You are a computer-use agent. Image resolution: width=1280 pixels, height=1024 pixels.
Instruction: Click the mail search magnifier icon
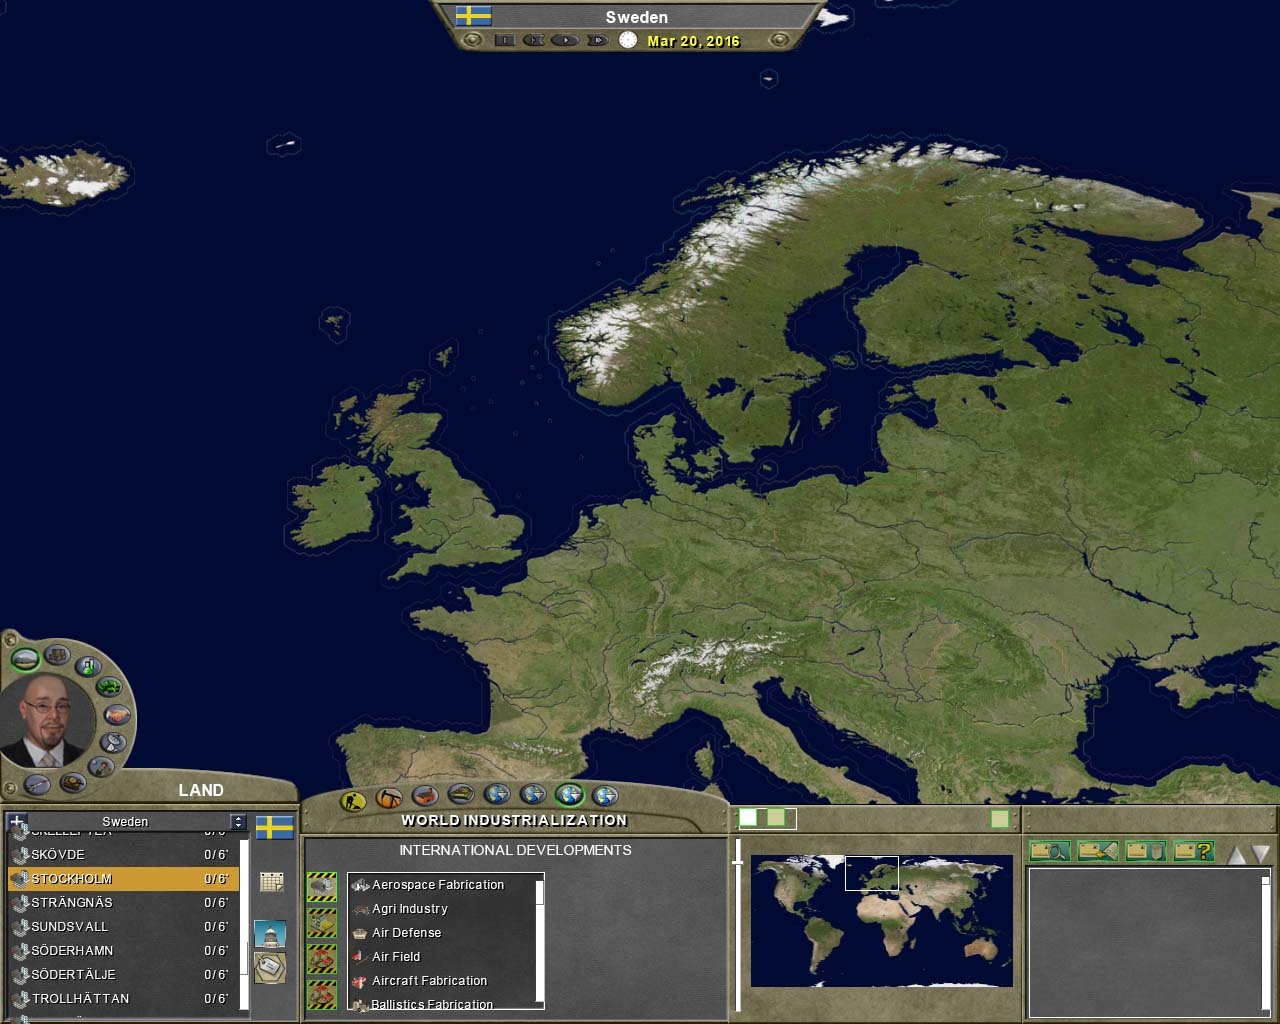(1050, 851)
